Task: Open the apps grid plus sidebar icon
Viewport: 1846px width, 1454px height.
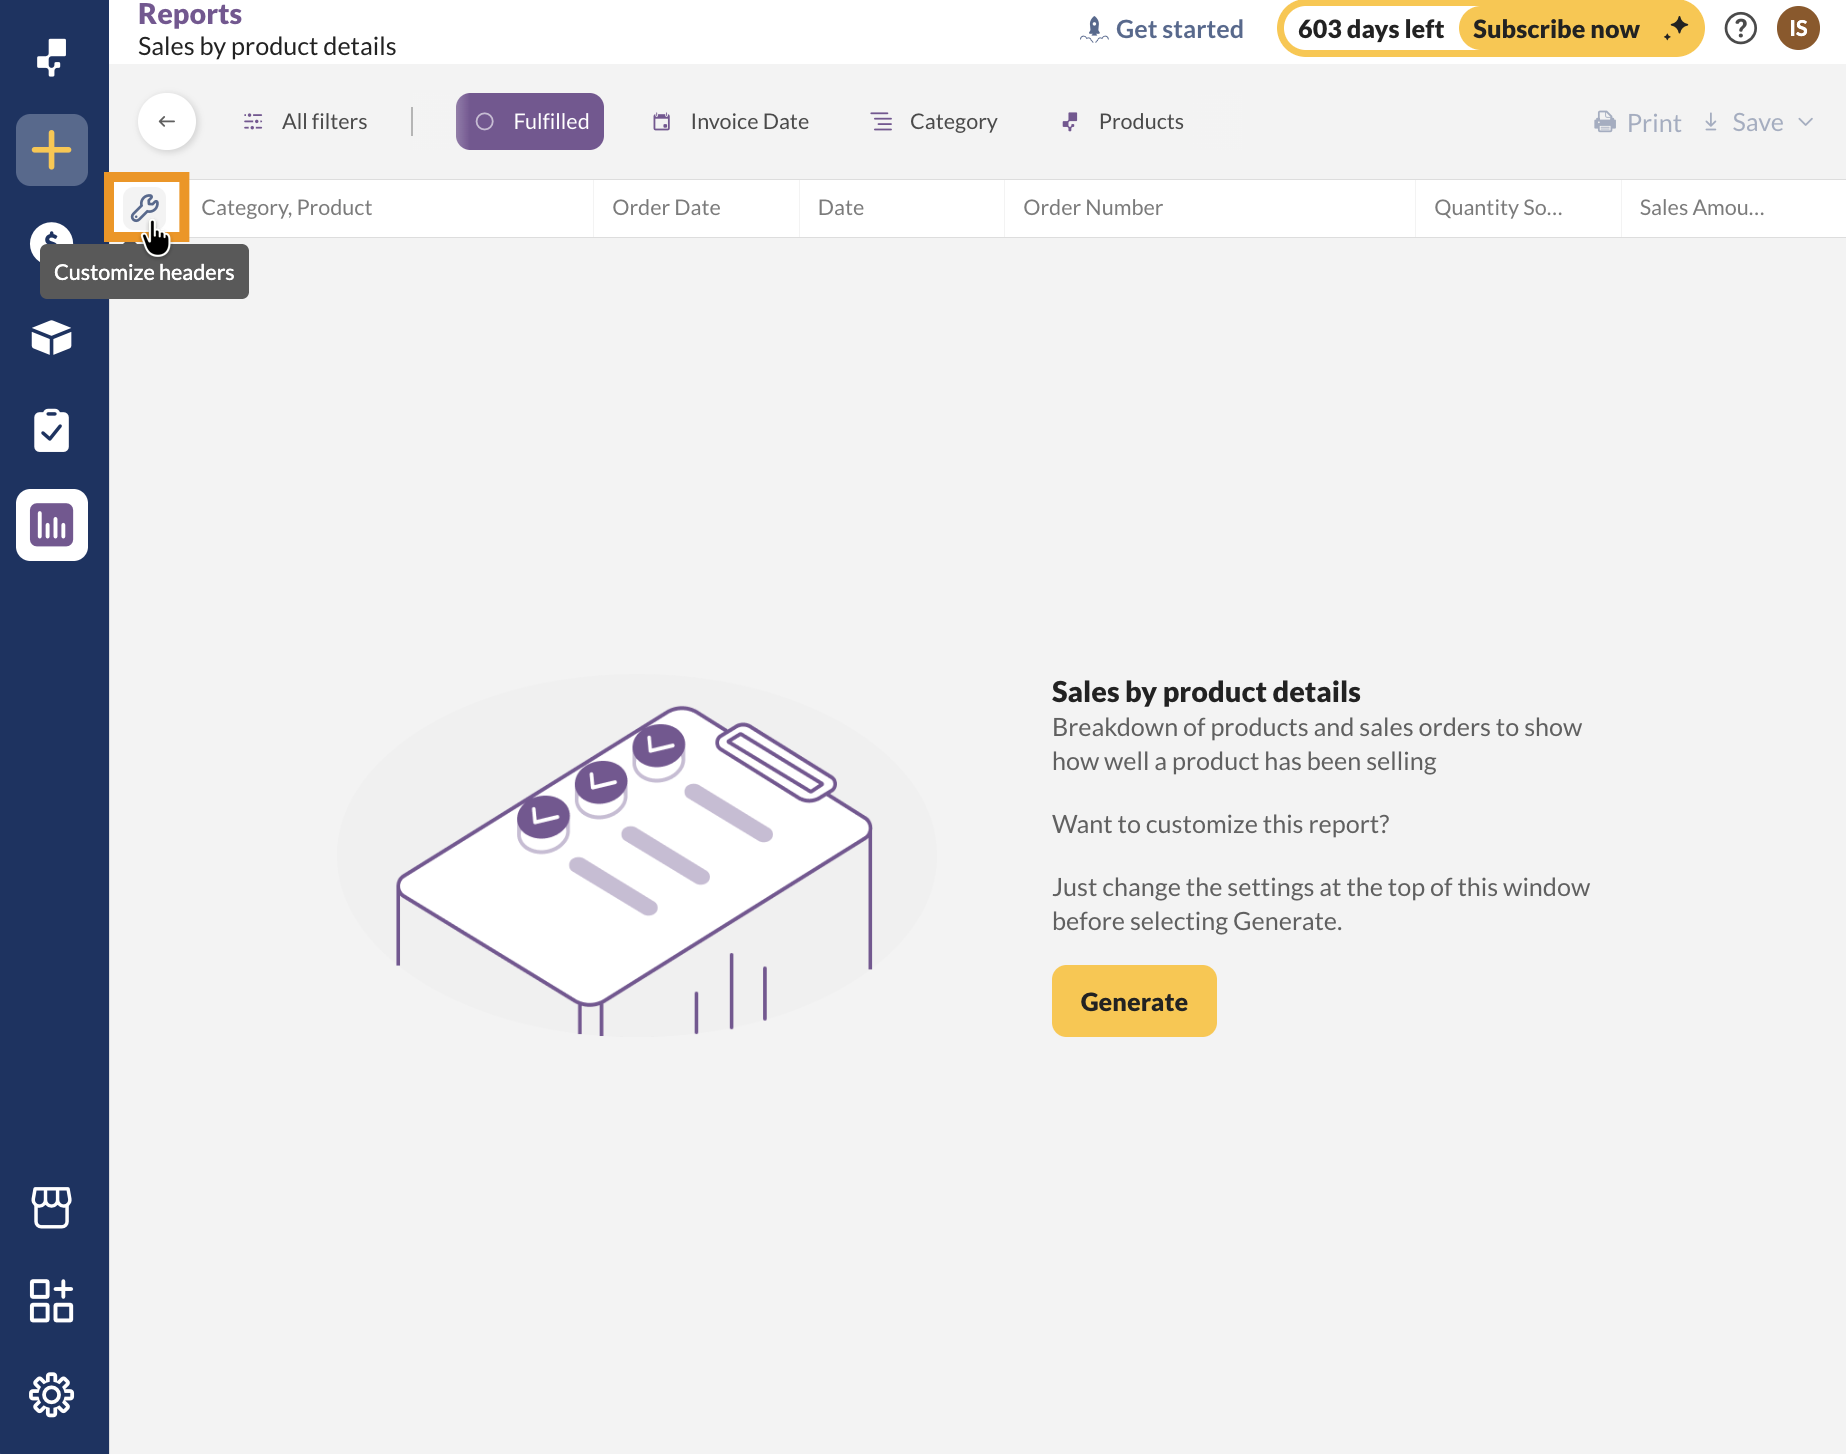Action: click(51, 1301)
